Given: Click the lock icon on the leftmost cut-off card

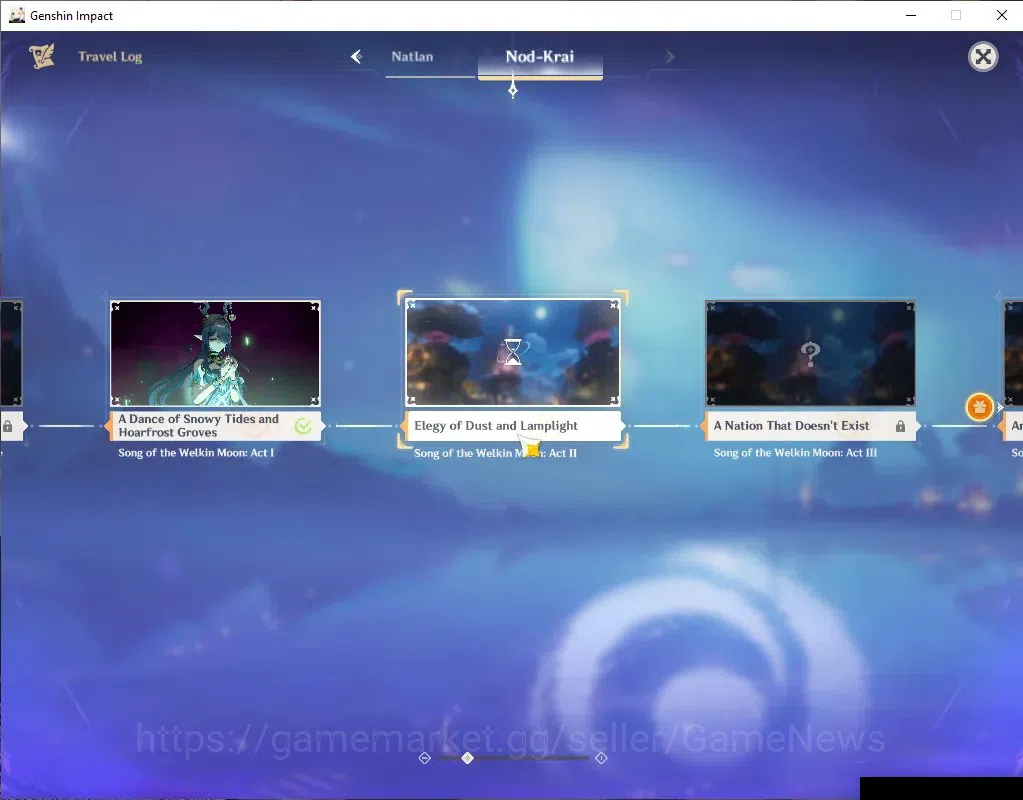Looking at the screenshot, I should click(x=7, y=426).
